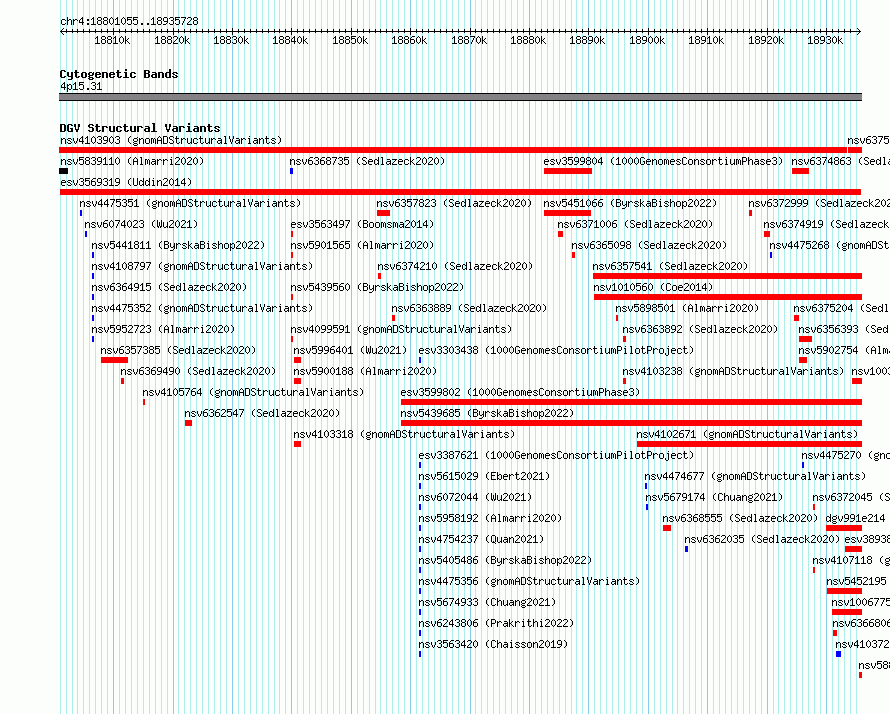Select the red bar under nsv6357385
The height and width of the screenshot is (714, 890).
[114, 360]
